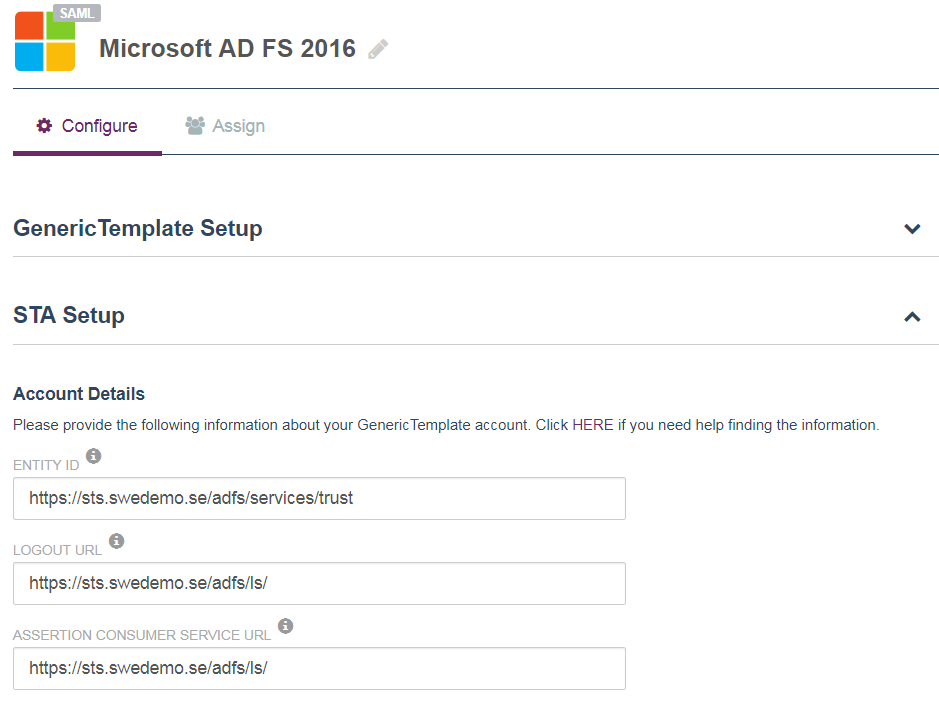Open the HERE help link
The width and height of the screenshot is (939, 703).
[593, 425]
